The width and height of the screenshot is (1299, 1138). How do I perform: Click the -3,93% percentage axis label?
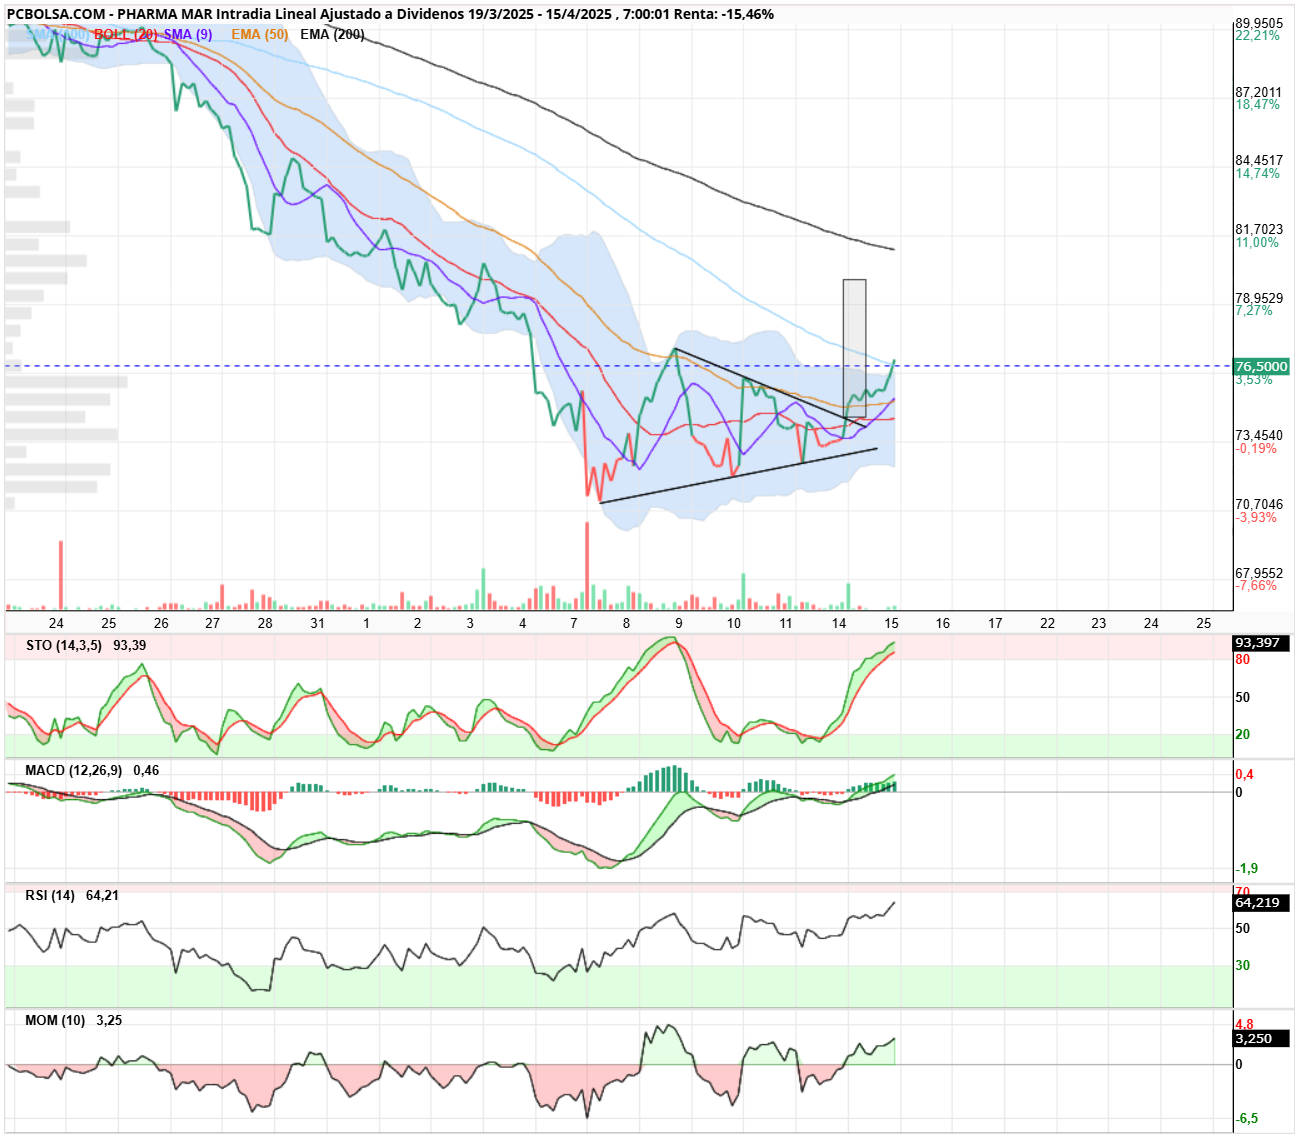pos(1256,517)
